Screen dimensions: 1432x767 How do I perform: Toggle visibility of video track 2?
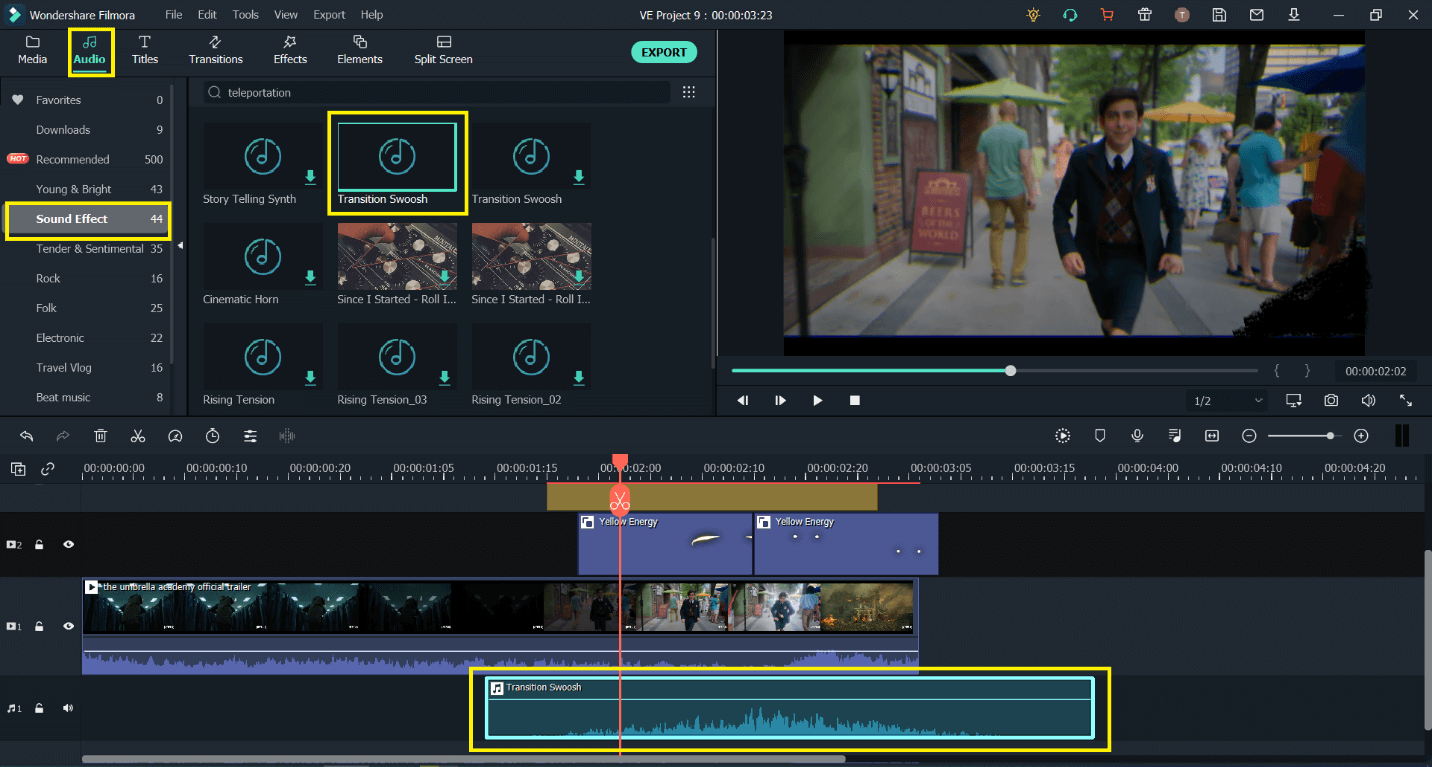pyautogui.click(x=68, y=545)
